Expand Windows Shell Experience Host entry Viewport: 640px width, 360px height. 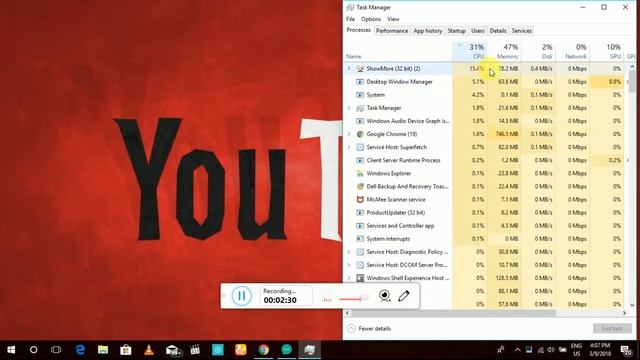[349, 278]
